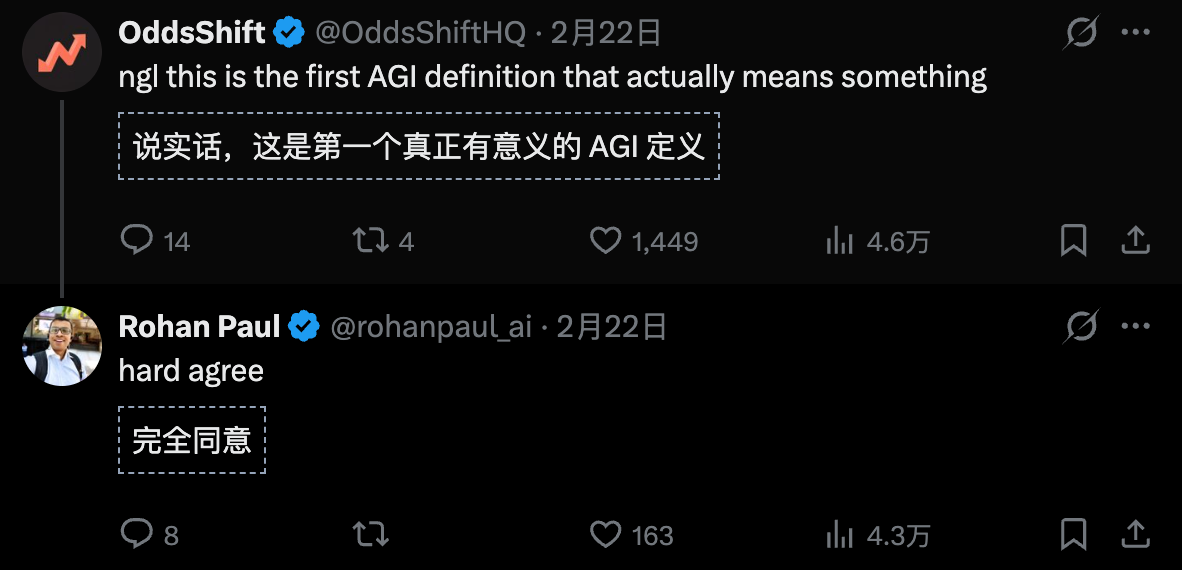Open more options on OddsShift post

(x=1136, y=33)
